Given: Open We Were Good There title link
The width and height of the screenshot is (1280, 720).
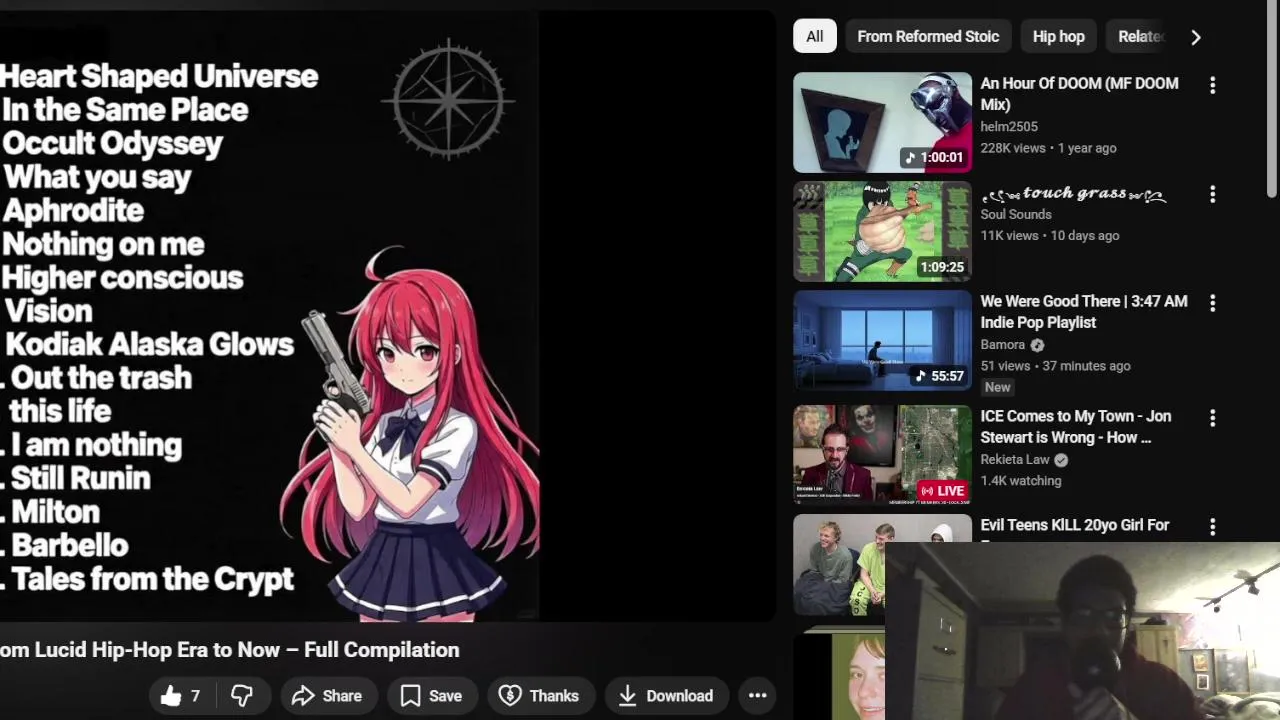Looking at the screenshot, I should point(1084,312).
